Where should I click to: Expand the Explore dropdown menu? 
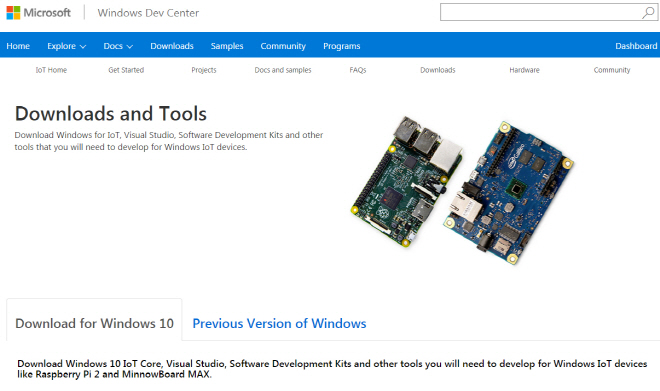click(67, 46)
